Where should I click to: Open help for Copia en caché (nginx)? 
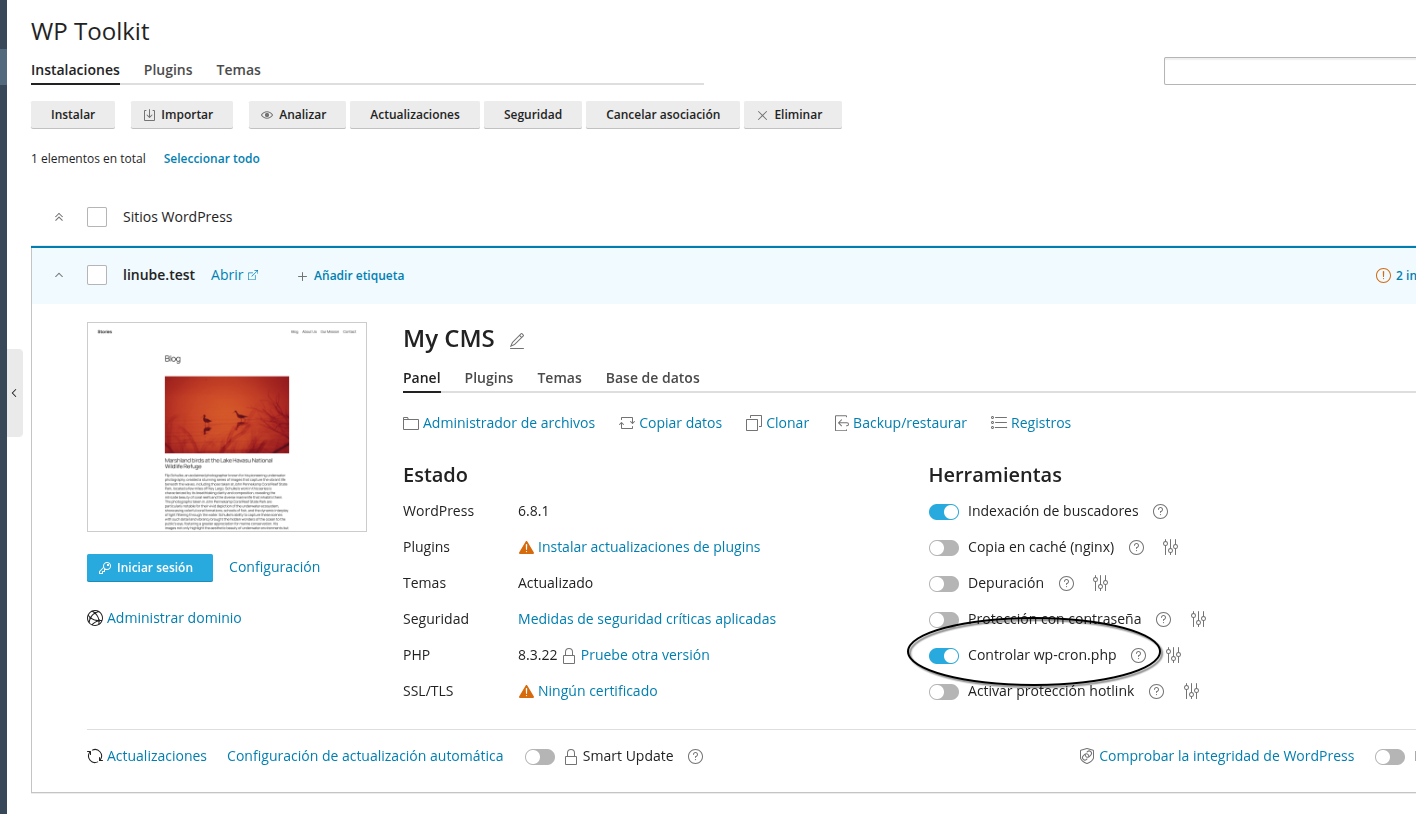[x=1136, y=547]
